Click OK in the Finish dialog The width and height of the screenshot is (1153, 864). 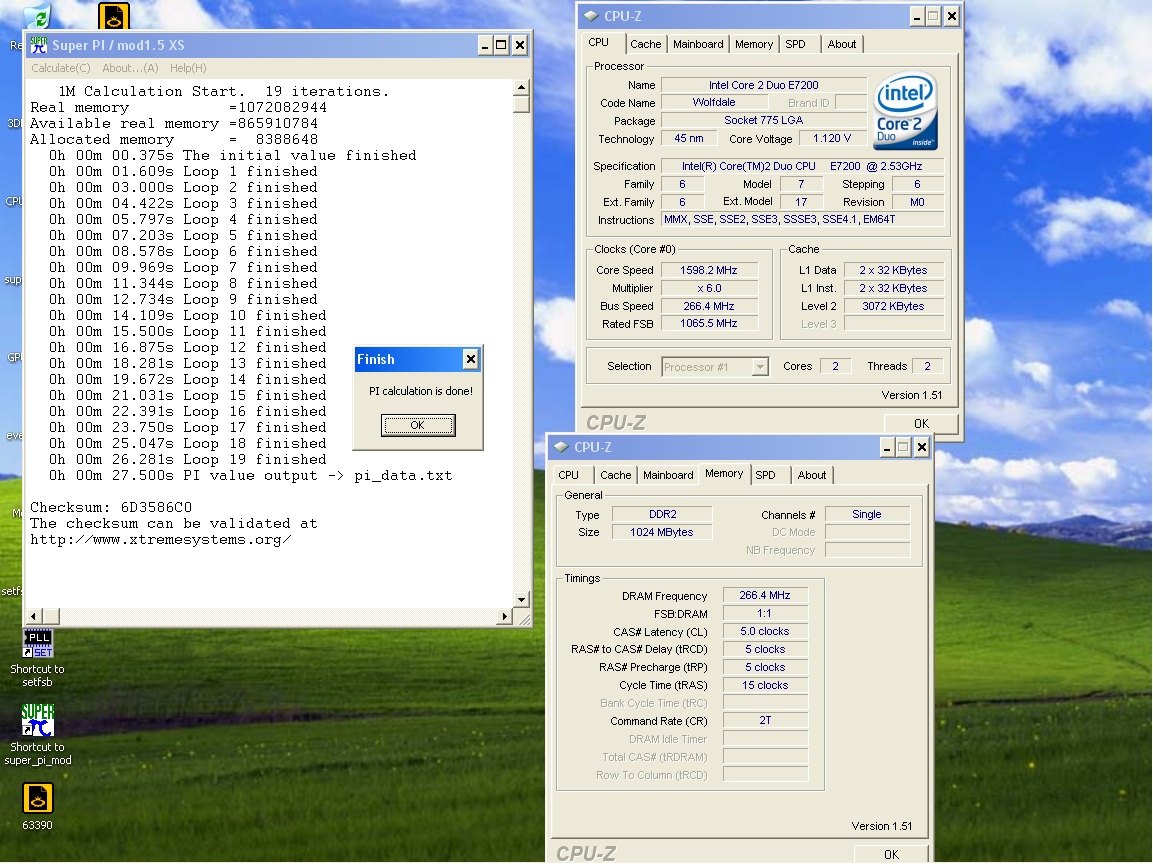[x=418, y=425]
